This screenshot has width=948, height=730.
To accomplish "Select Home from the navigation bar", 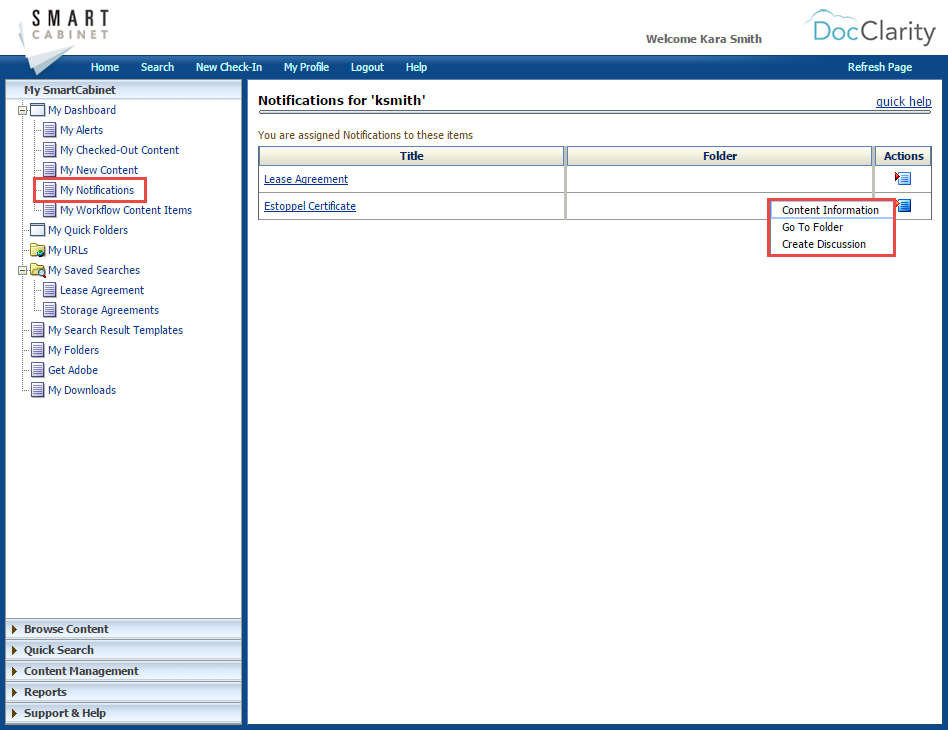I will 105,67.
